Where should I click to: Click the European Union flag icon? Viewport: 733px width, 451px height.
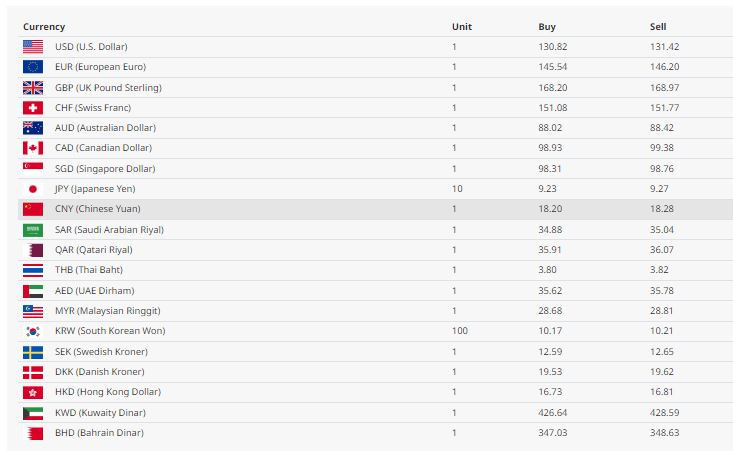[33, 67]
